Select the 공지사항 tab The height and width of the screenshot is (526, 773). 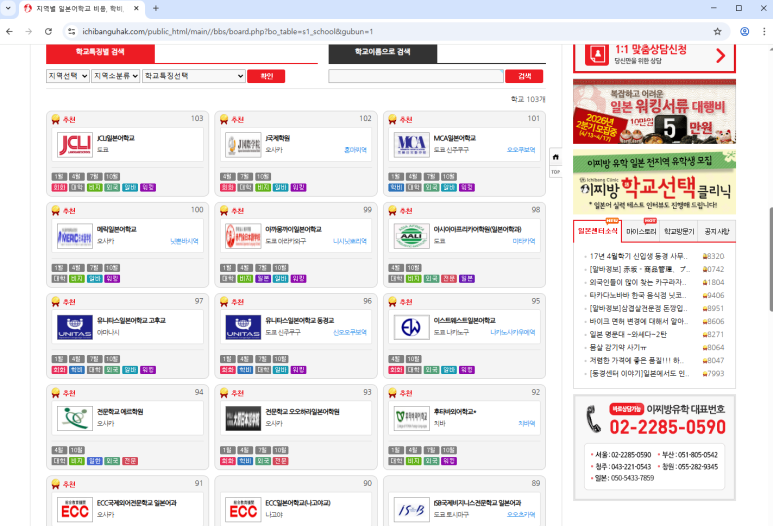pyautogui.click(x=717, y=231)
